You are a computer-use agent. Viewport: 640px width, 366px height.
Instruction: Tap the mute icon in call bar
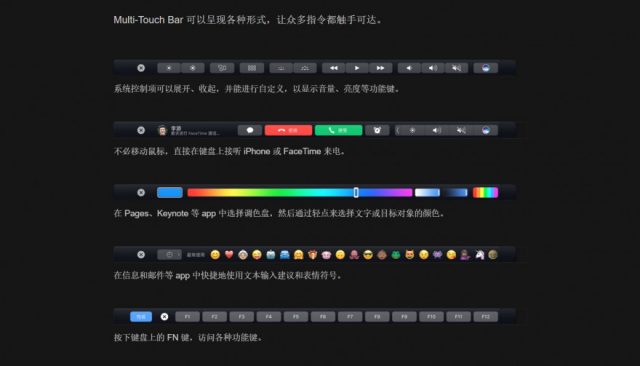point(461,130)
